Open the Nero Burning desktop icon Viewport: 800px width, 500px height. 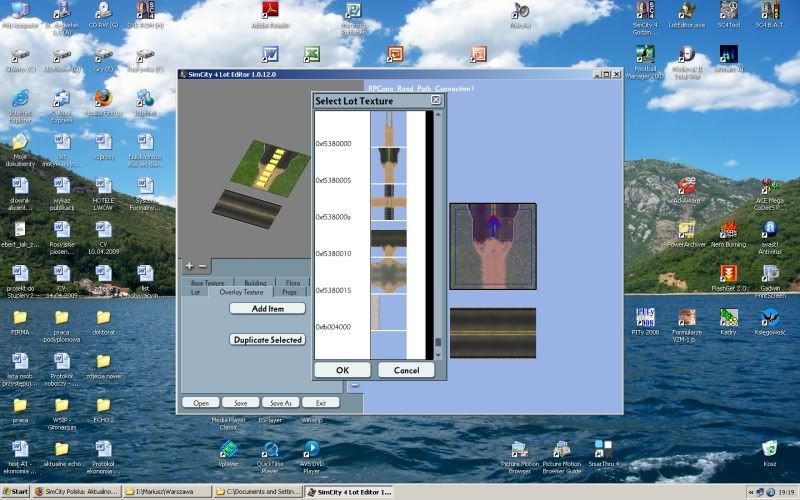[729, 234]
